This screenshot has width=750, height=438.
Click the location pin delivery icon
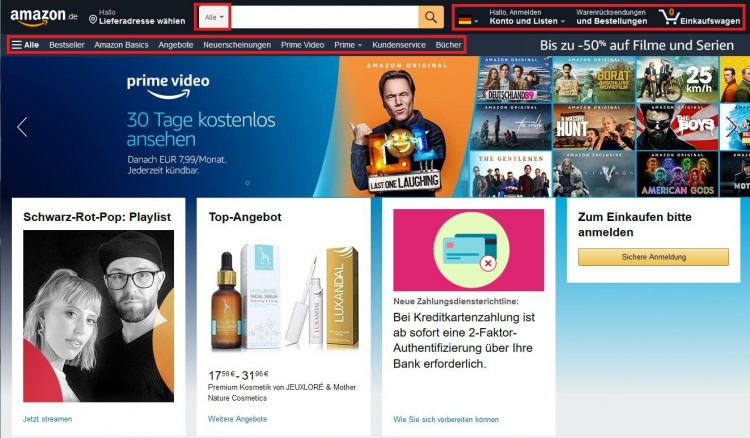(x=93, y=20)
